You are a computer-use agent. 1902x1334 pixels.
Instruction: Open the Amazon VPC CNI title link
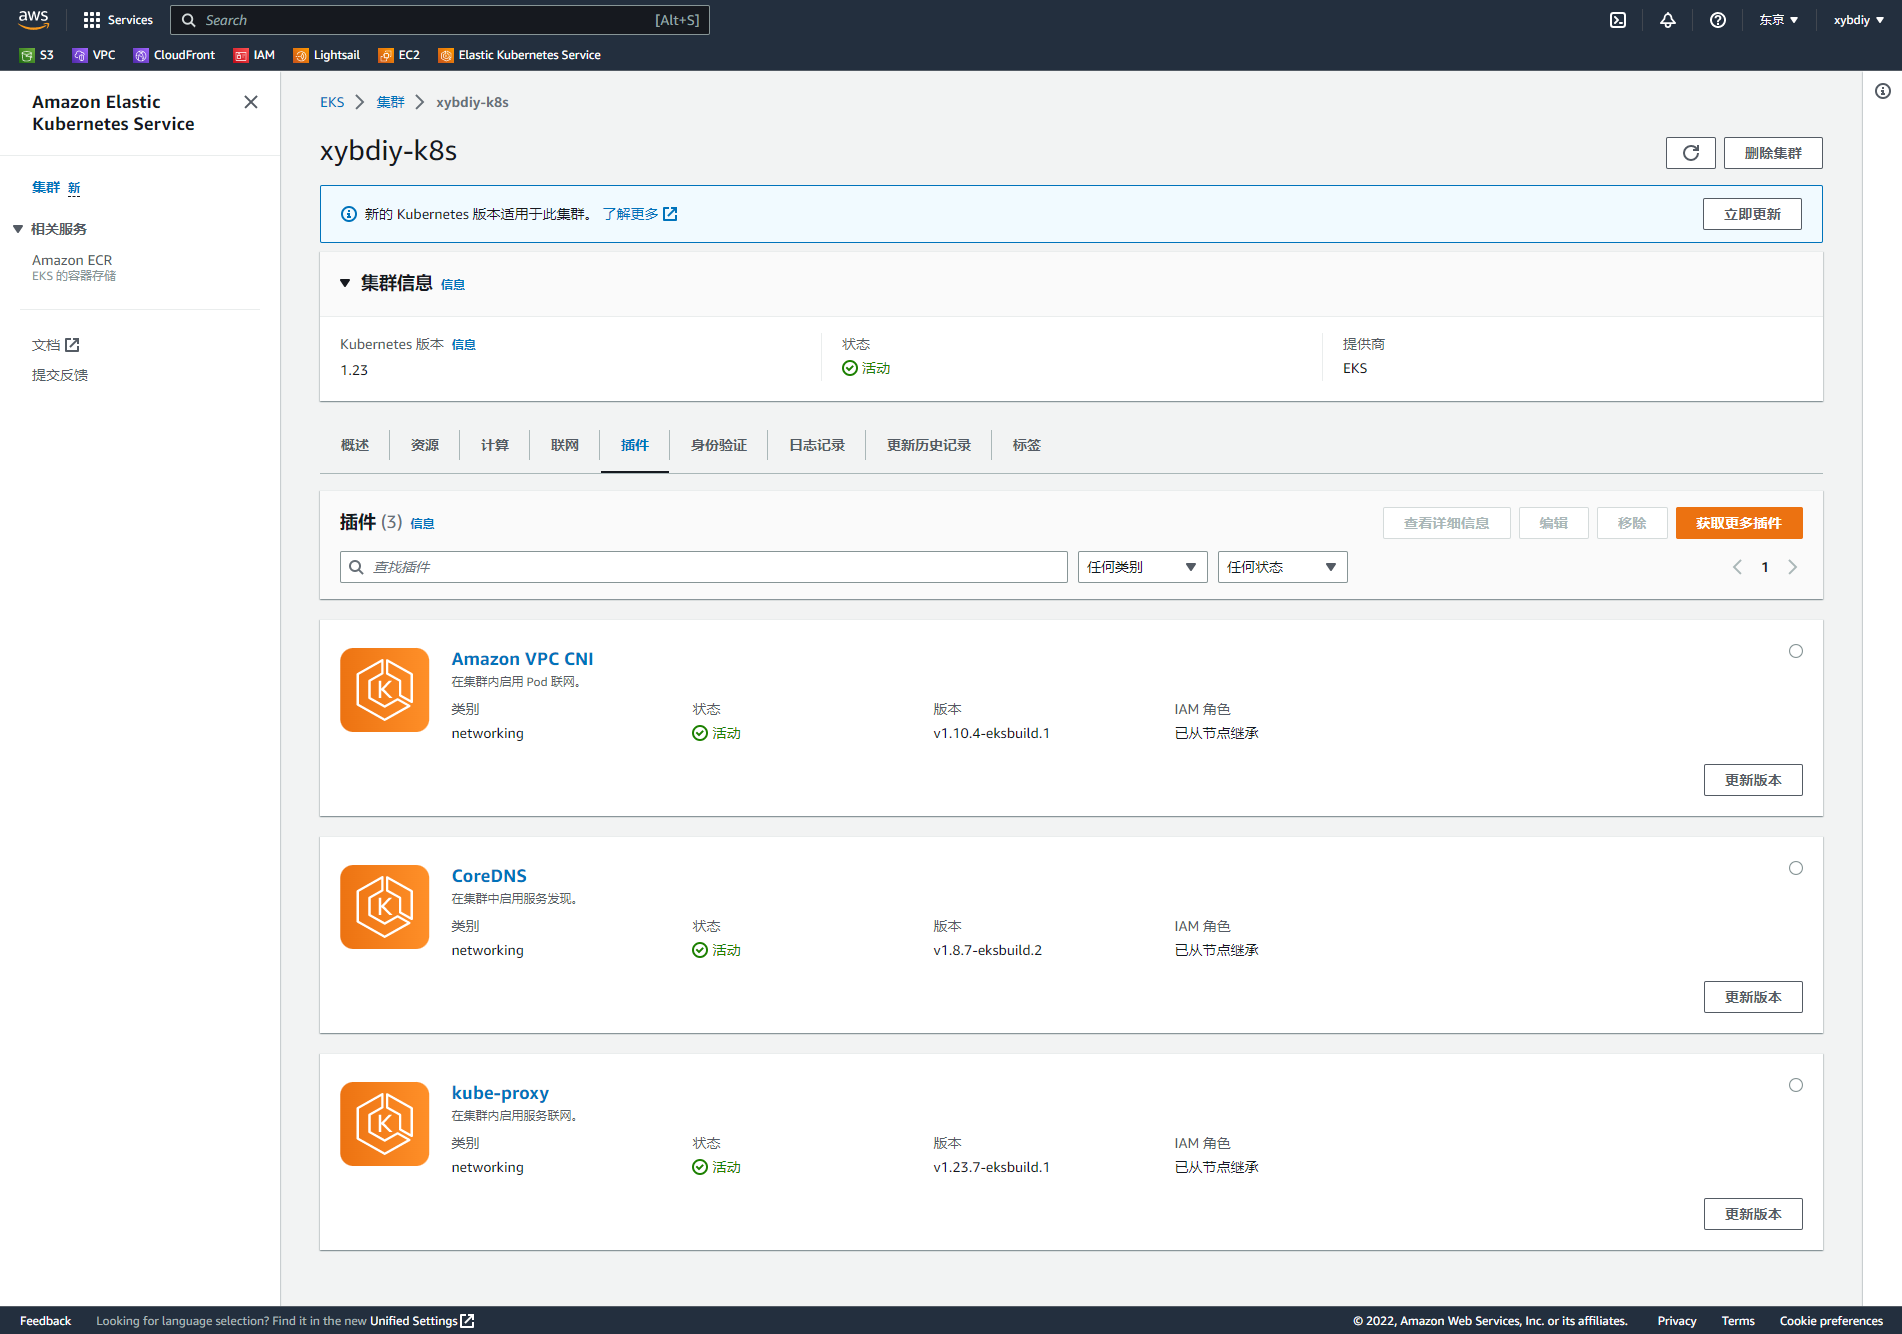point(522,659)
